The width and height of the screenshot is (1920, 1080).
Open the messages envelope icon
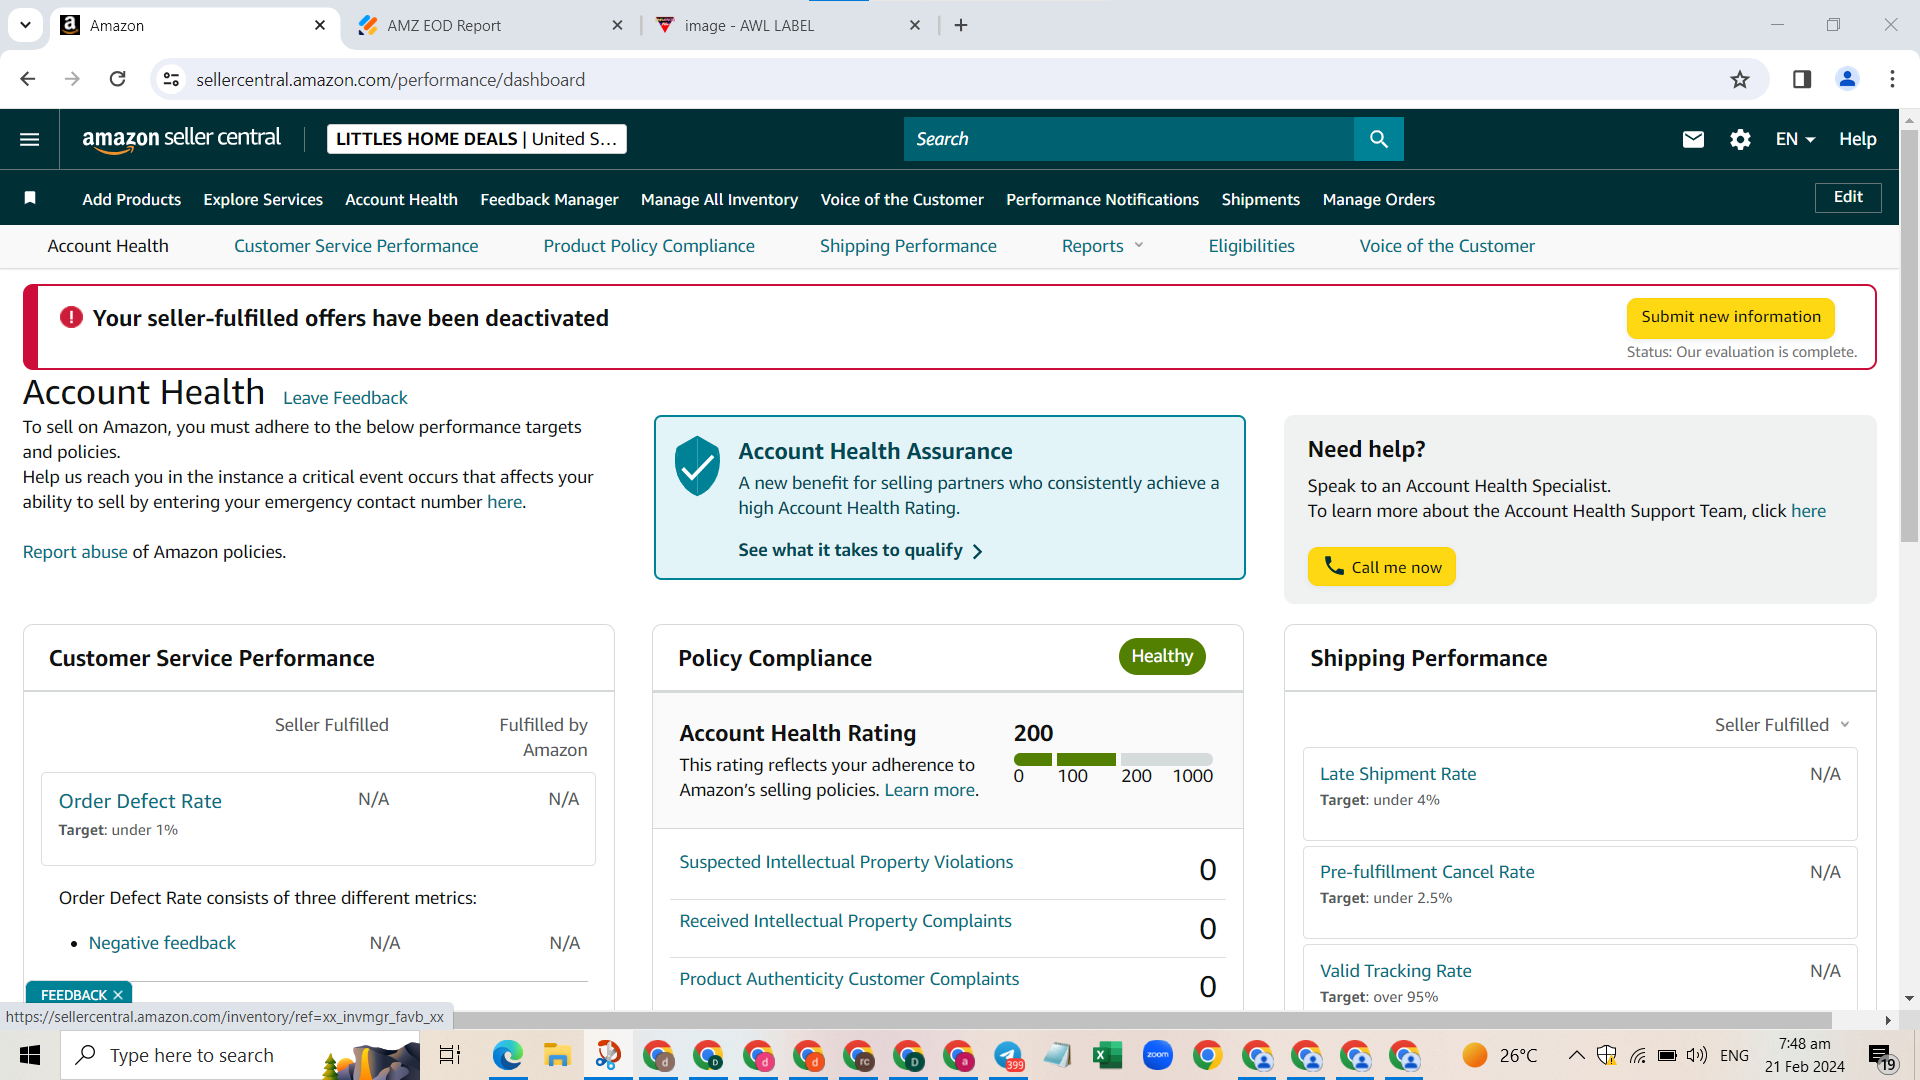[1693, 139]
